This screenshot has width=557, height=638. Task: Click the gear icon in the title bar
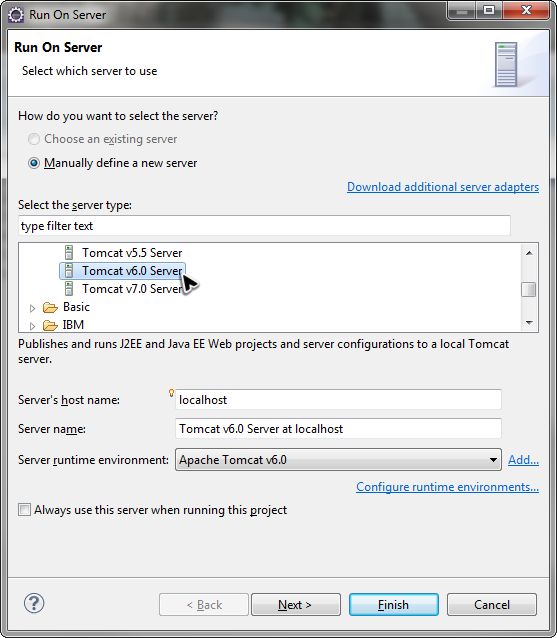(16, 15)
